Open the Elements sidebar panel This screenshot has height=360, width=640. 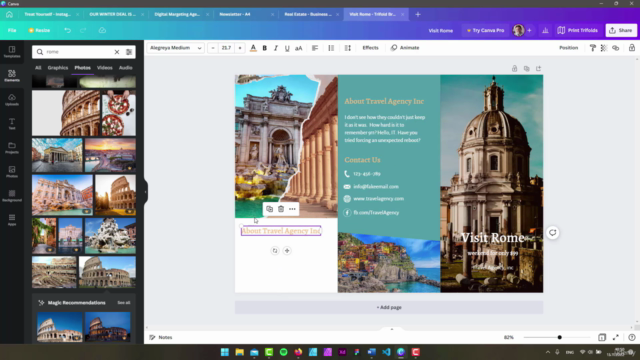(x=12, y=76)
